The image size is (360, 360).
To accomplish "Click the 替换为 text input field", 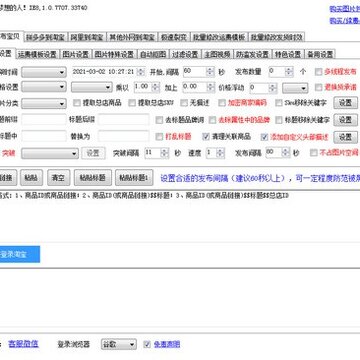I will pos(124,136).
